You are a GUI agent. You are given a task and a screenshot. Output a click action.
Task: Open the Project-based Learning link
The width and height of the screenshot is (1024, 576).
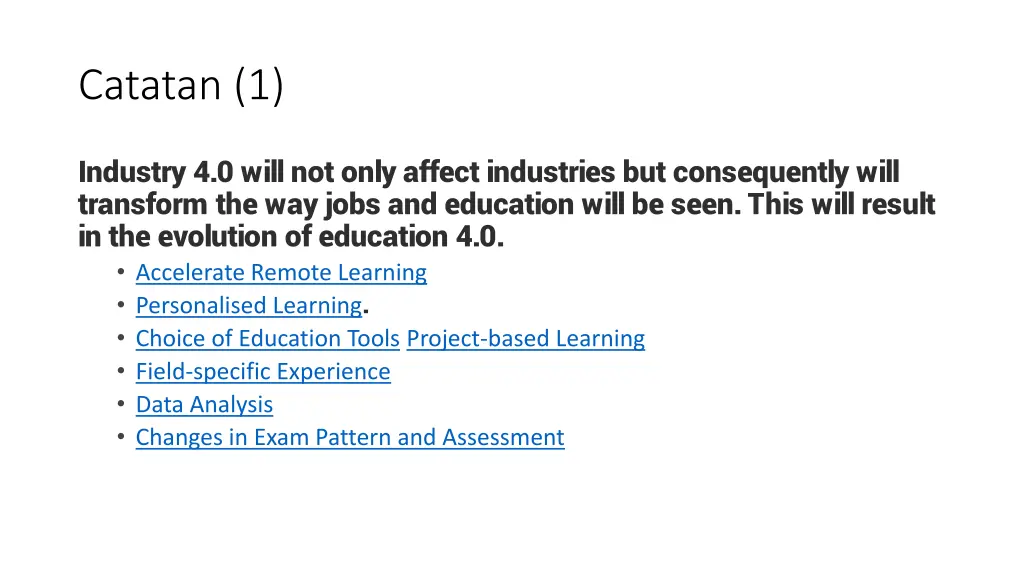click(x=526, y=338)
